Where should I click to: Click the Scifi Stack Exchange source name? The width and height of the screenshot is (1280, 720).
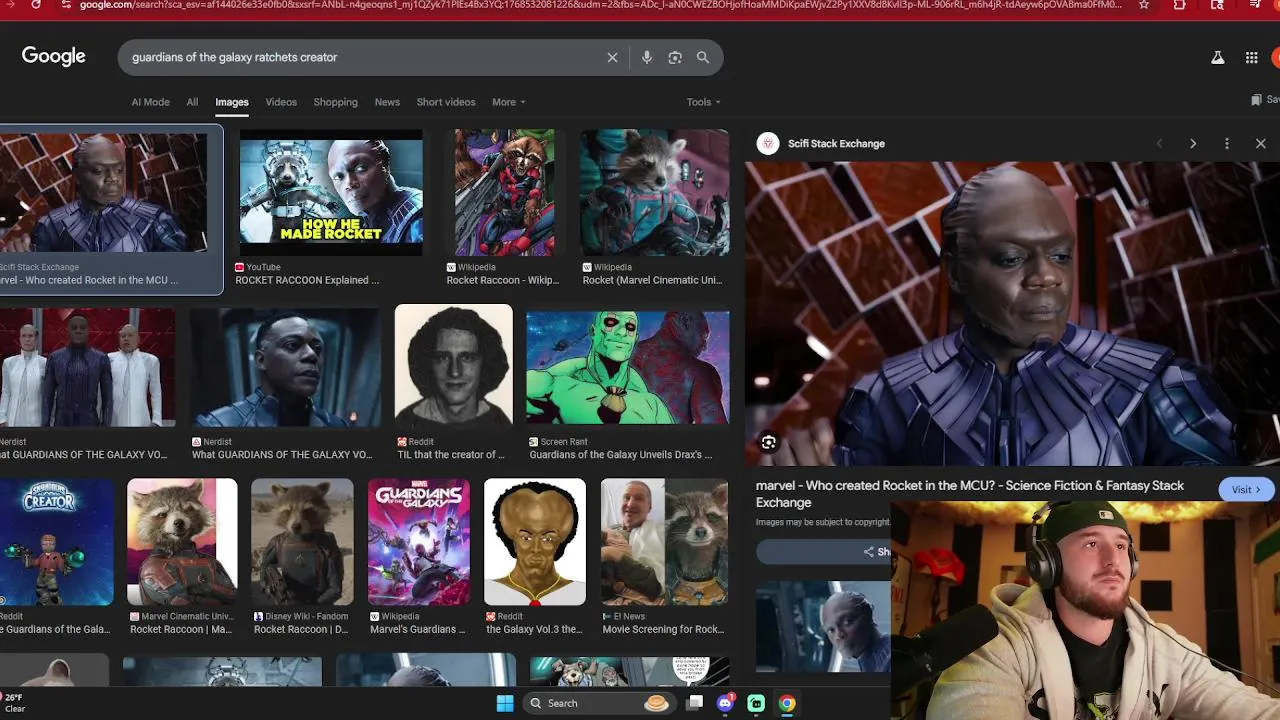[x=836, y=144]
